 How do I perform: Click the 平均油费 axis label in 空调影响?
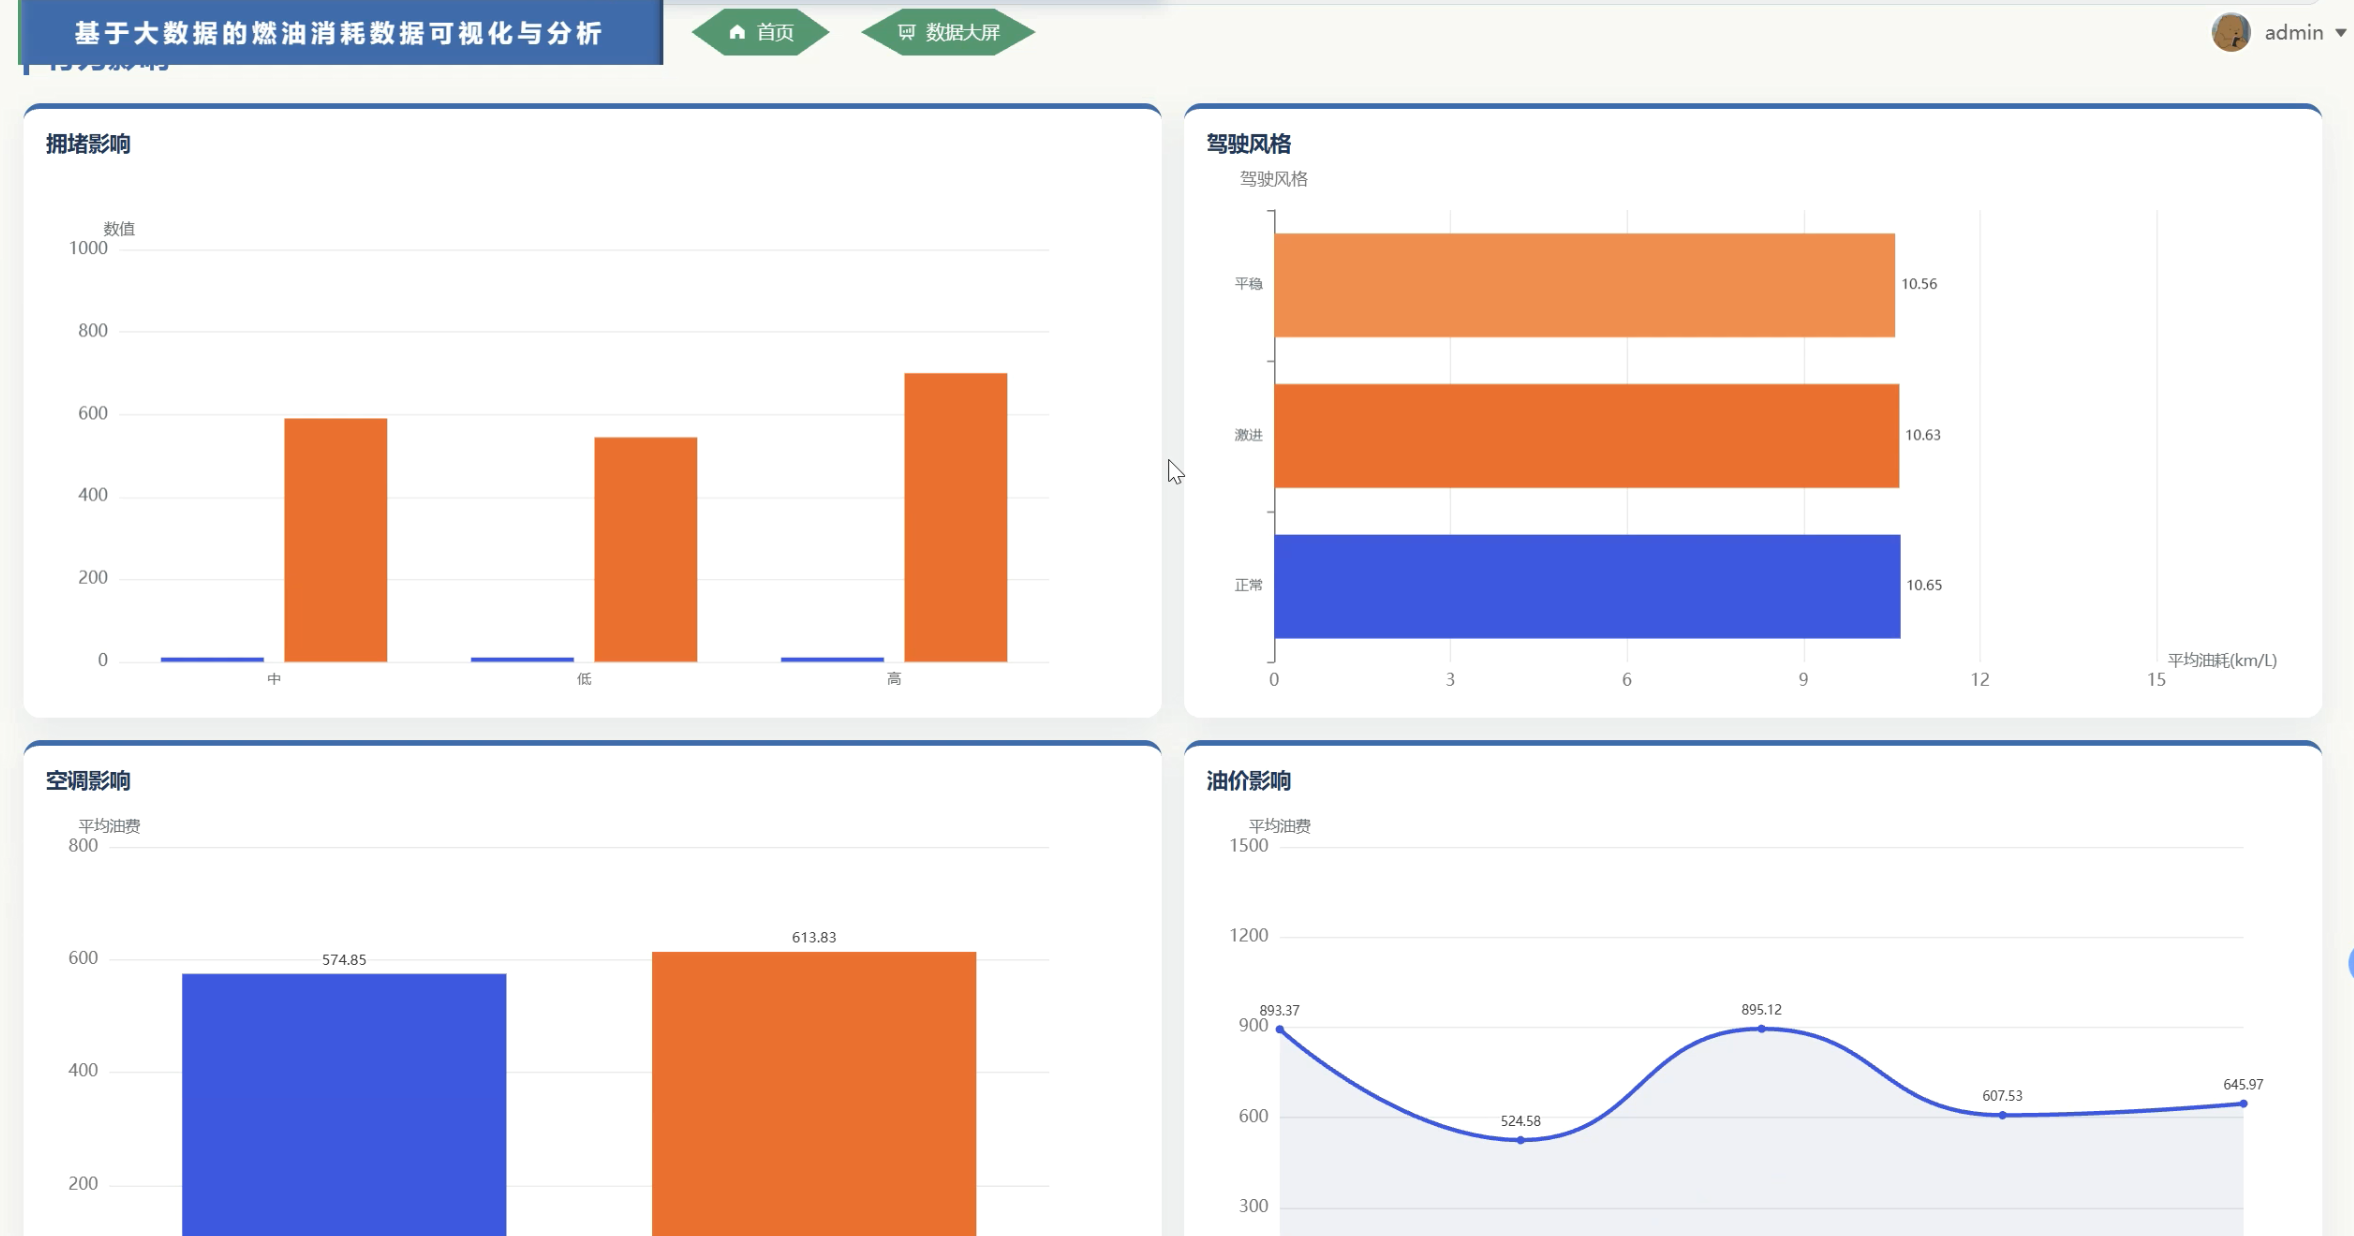click(x=109, y=826)
